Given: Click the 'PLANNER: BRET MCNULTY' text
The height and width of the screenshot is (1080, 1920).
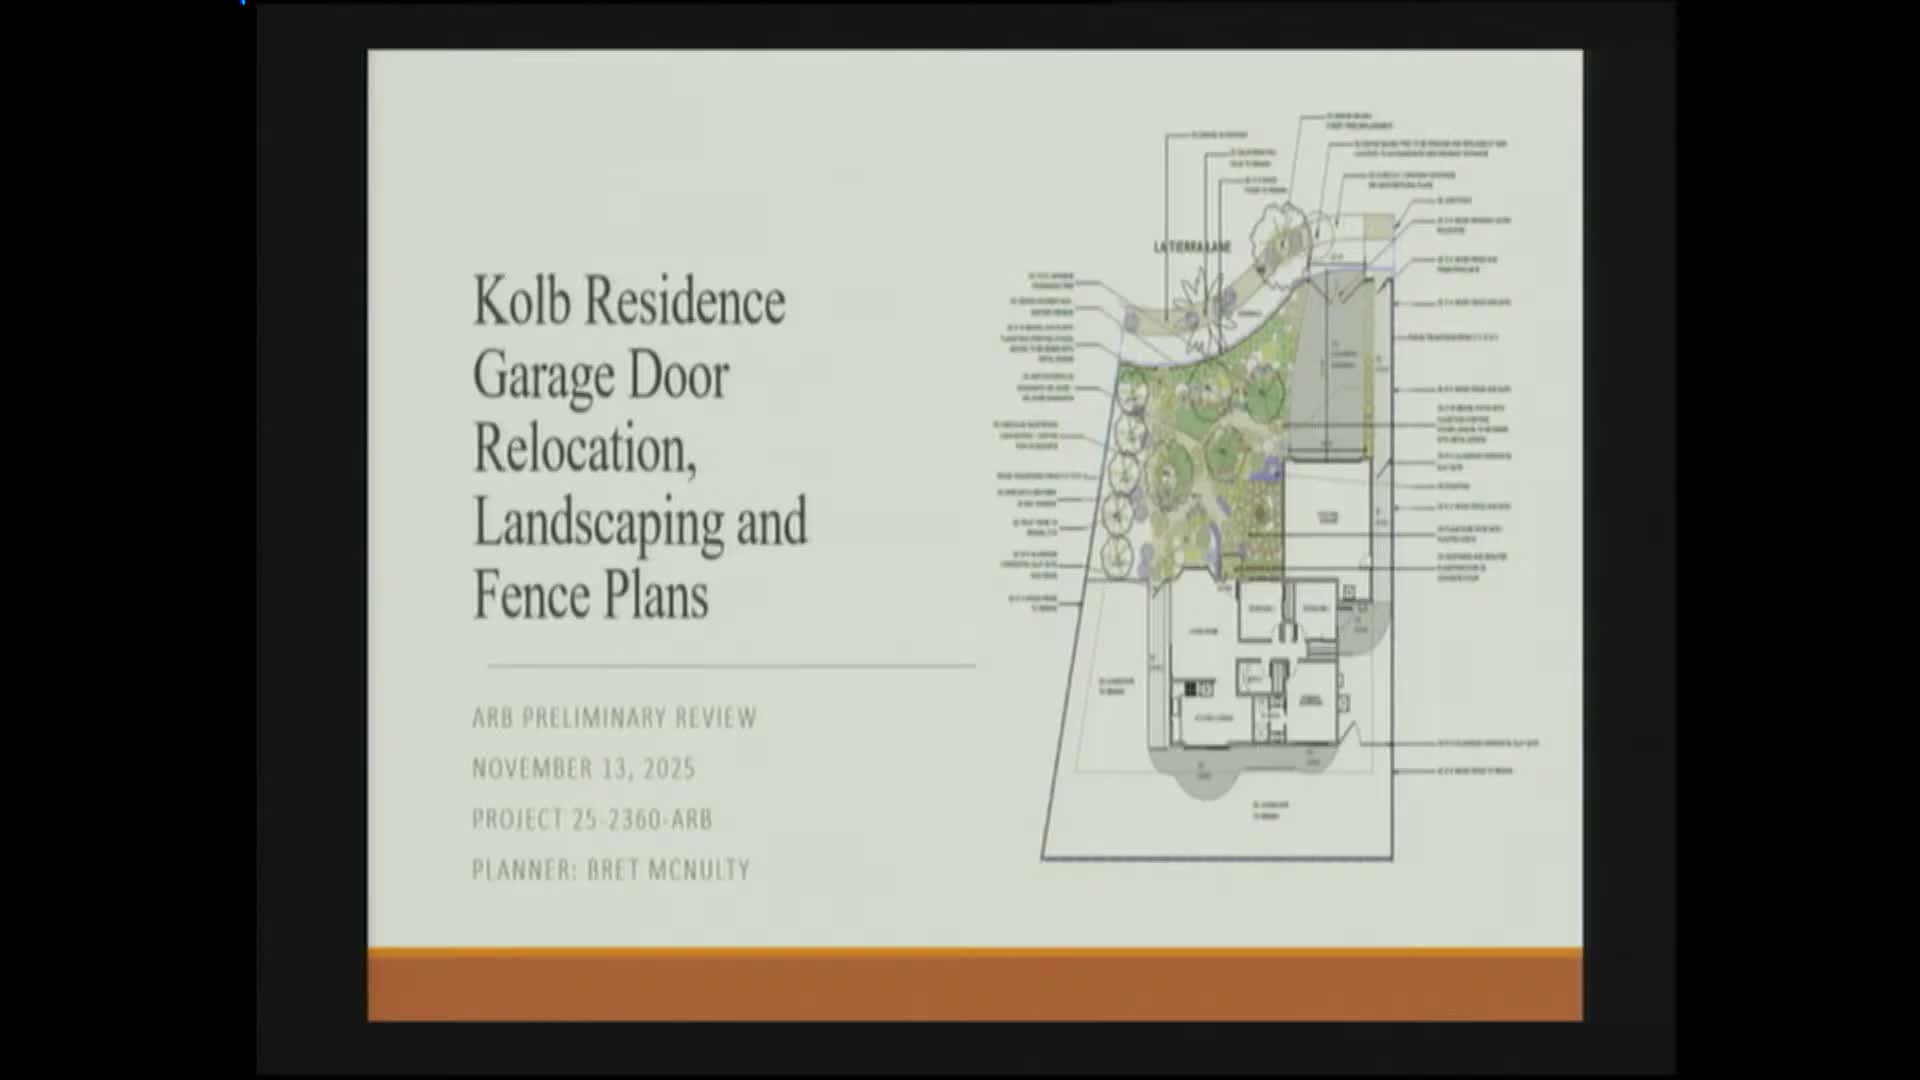Looking at the screenshot, I should coord(610,869).
